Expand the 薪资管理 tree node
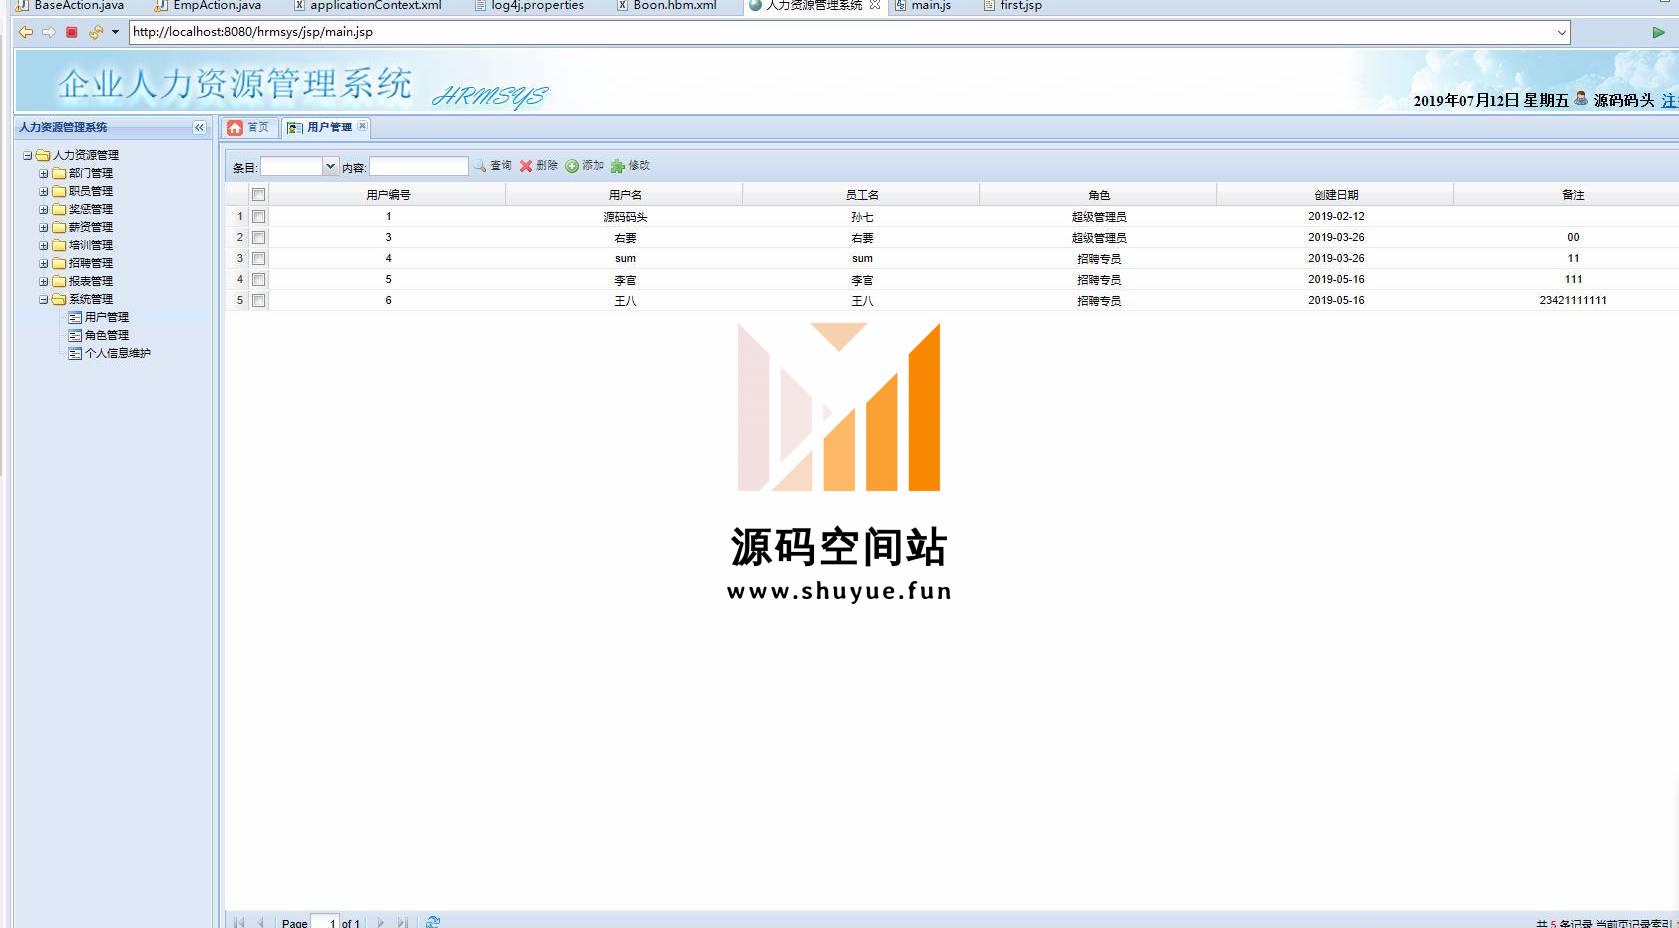This screenshot has height=928, width=1679. [44, 227]
